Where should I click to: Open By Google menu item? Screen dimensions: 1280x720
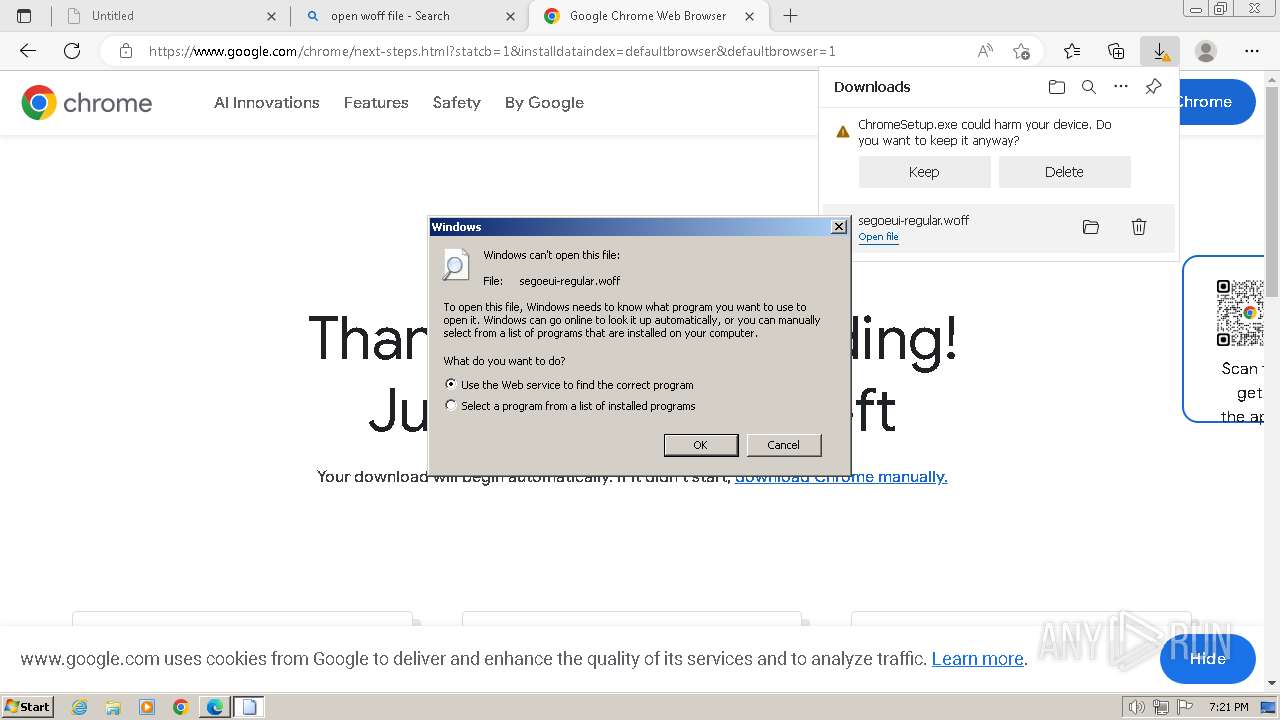pos(544,102)
